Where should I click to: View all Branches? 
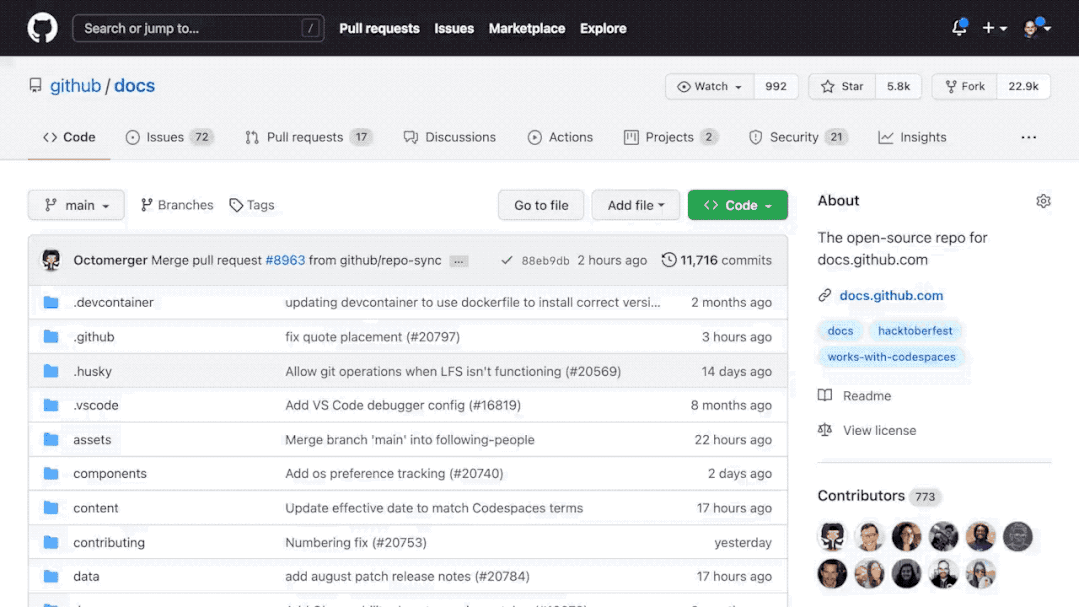coord(177,205)
